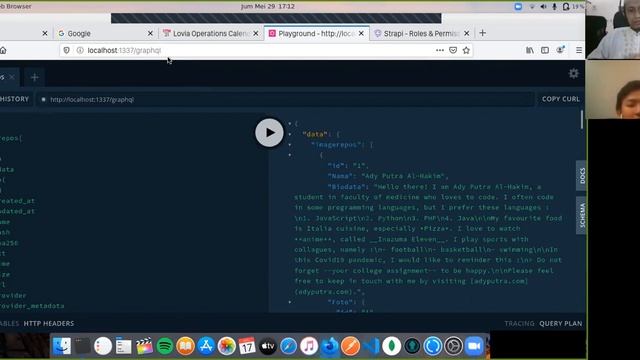640x360 pixels.
Task: Open Apple TV from the dock
Action: pyautogui.click(x=268, y=346)
